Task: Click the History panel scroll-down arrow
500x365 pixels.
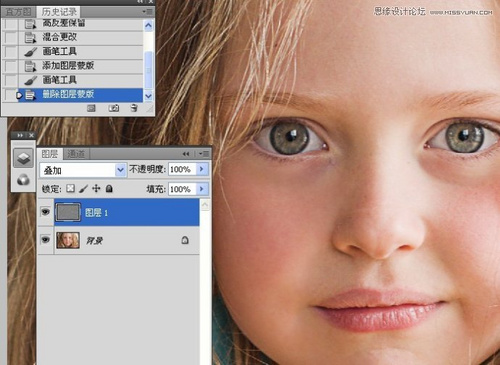Action: (x=148, y=96)
